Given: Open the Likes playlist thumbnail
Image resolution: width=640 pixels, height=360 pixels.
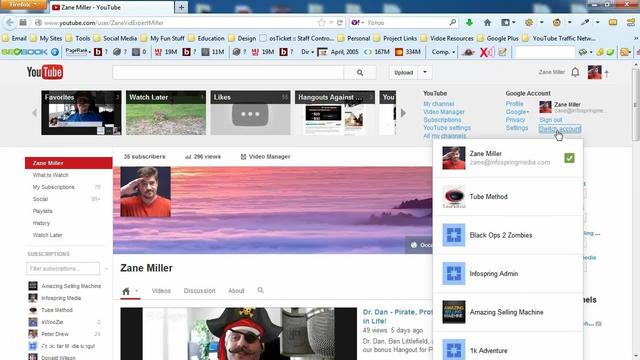Looking at the screenshot, I should pyautogui.click(x=250, y=113).
